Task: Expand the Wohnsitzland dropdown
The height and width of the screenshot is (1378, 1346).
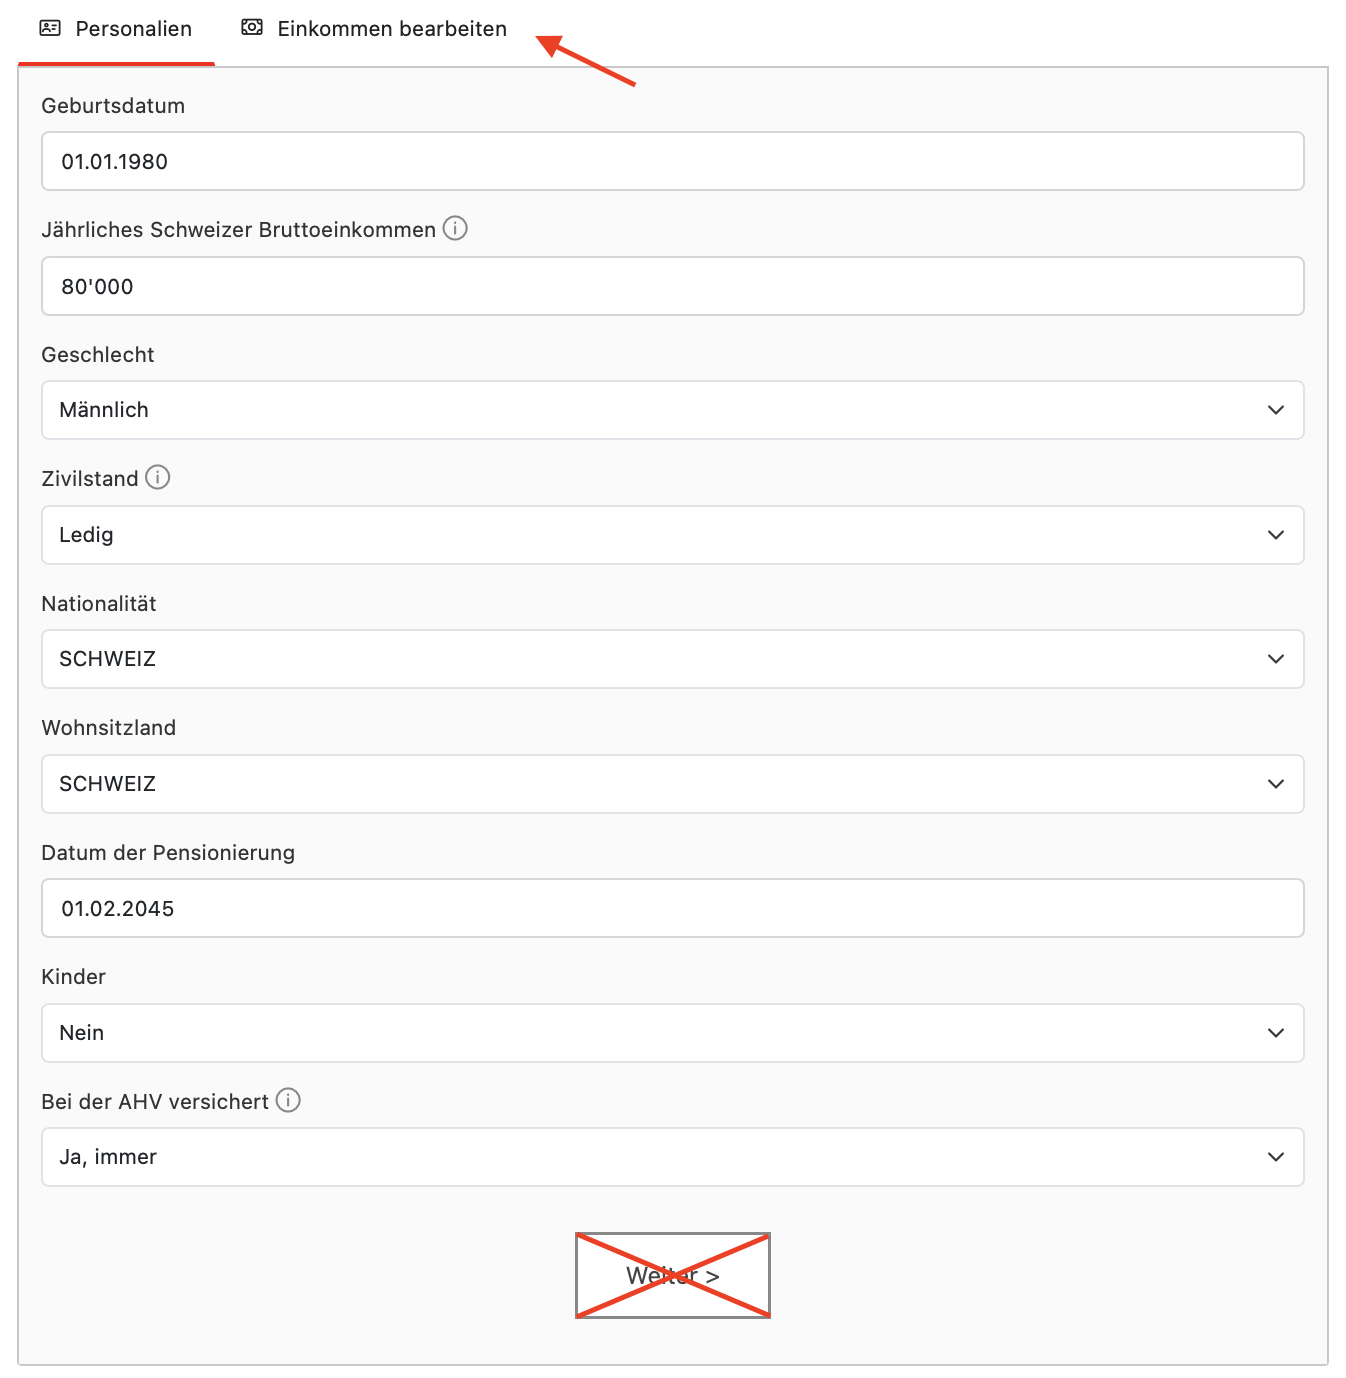Action: 672,784
